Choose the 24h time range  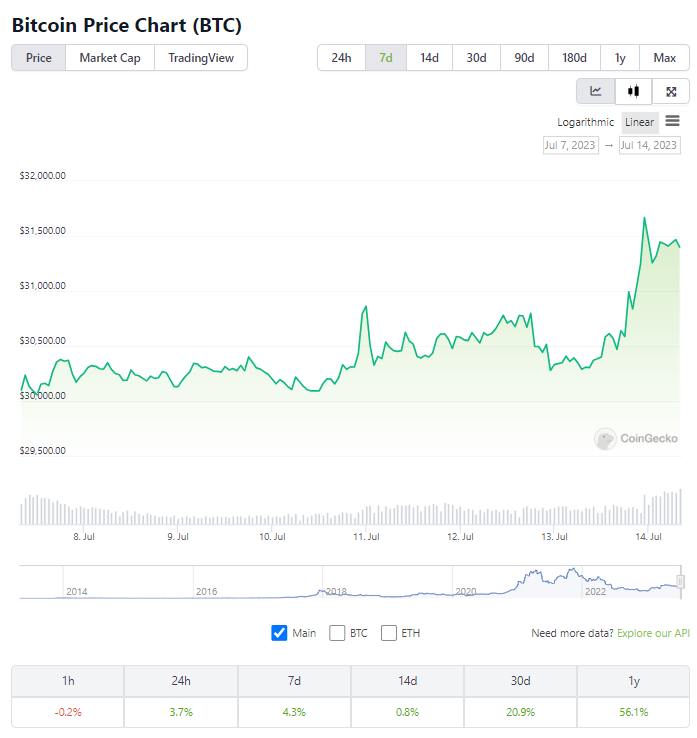pyautogui.click(x=341, y=58)
